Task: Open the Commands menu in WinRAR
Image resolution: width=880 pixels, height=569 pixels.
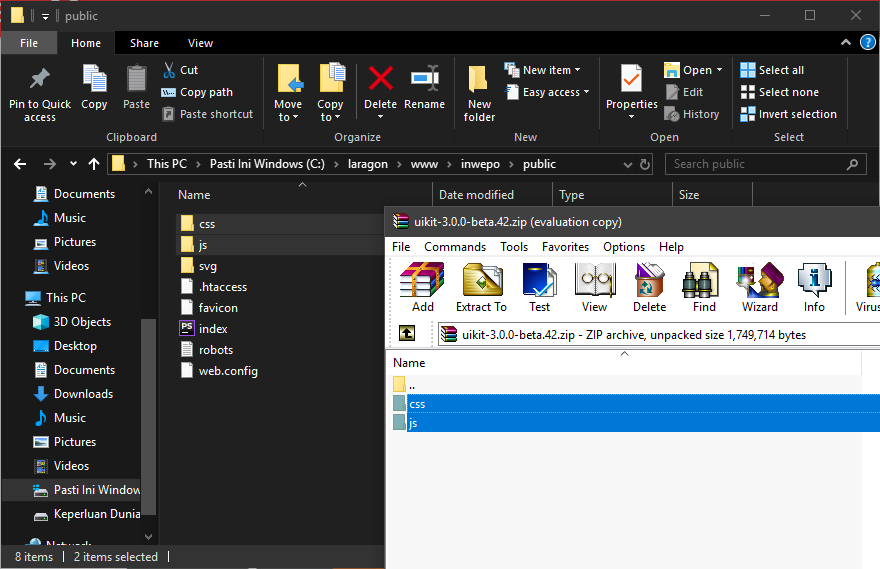Action: 455,247
